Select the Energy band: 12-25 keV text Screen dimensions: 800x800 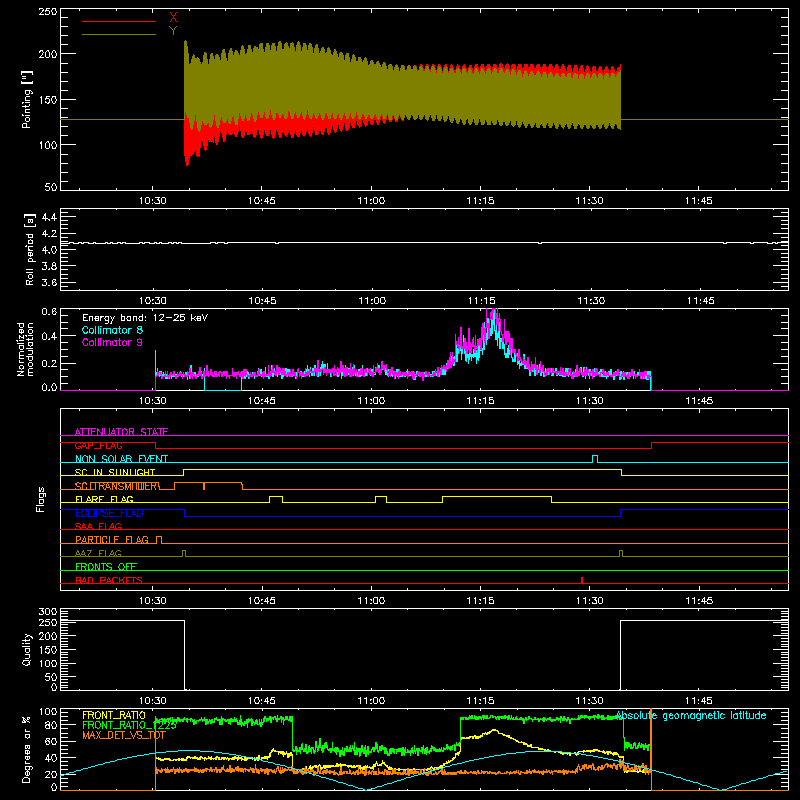click(145, 318)
